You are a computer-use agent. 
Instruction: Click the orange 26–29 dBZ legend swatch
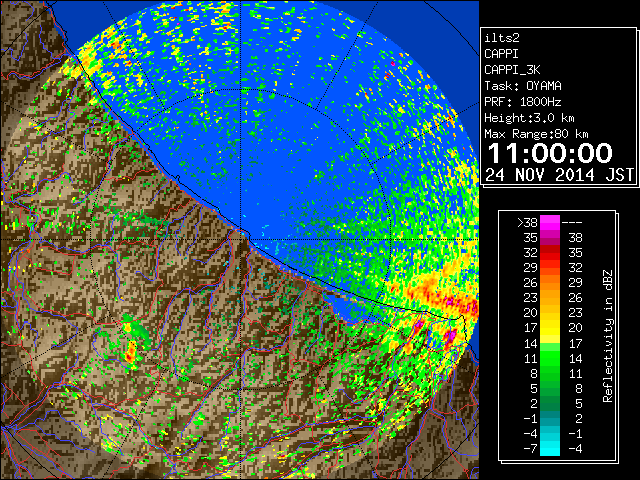click(550, 282)
